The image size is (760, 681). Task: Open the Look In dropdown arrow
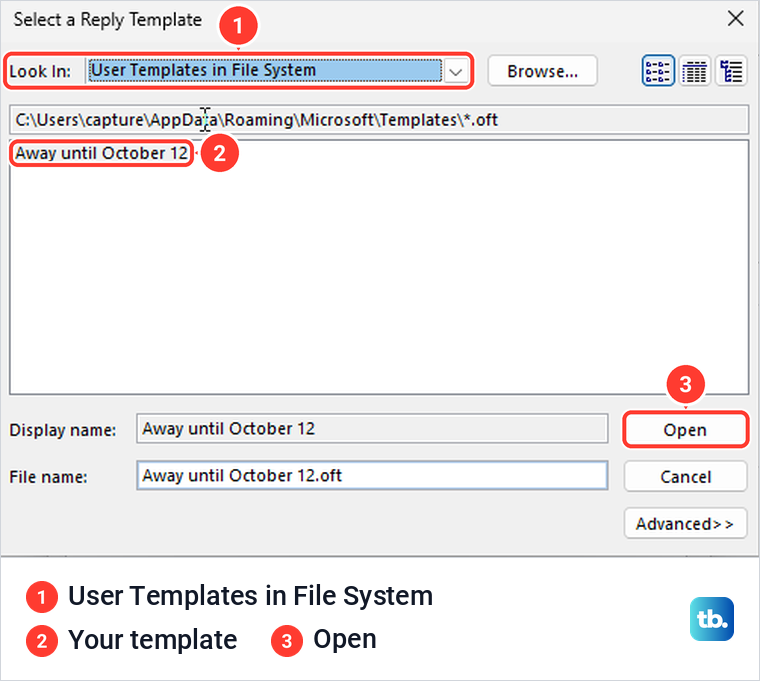(x=456, y=72)
